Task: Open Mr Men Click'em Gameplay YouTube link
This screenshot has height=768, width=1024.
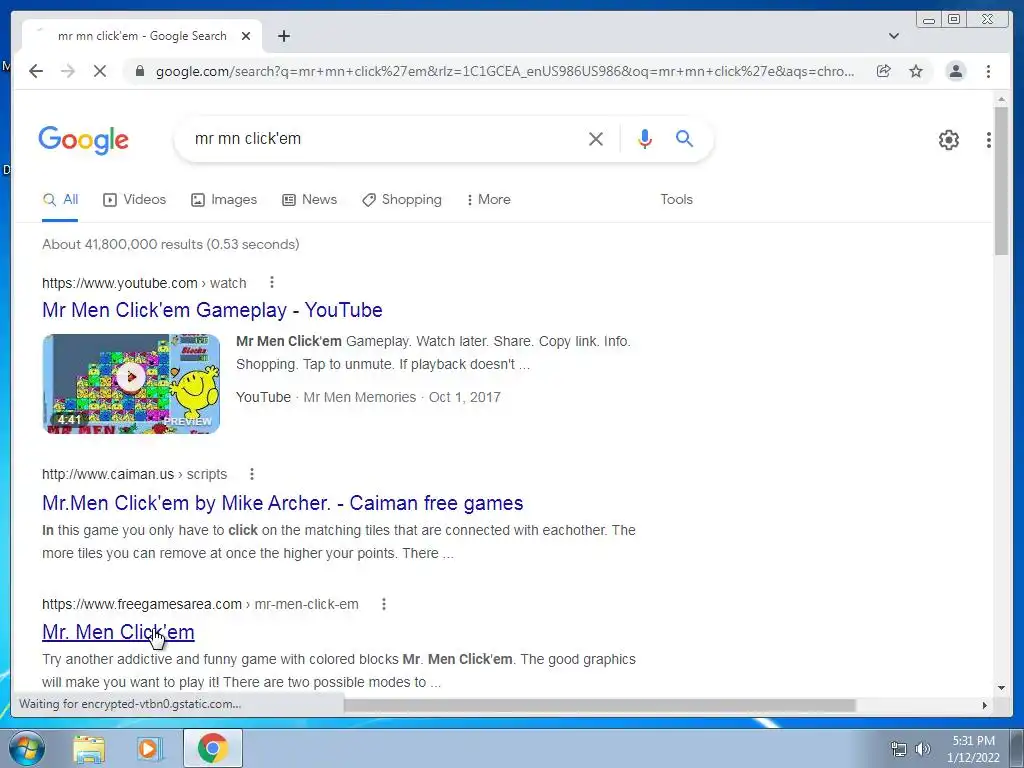Action: click(212, 310)
